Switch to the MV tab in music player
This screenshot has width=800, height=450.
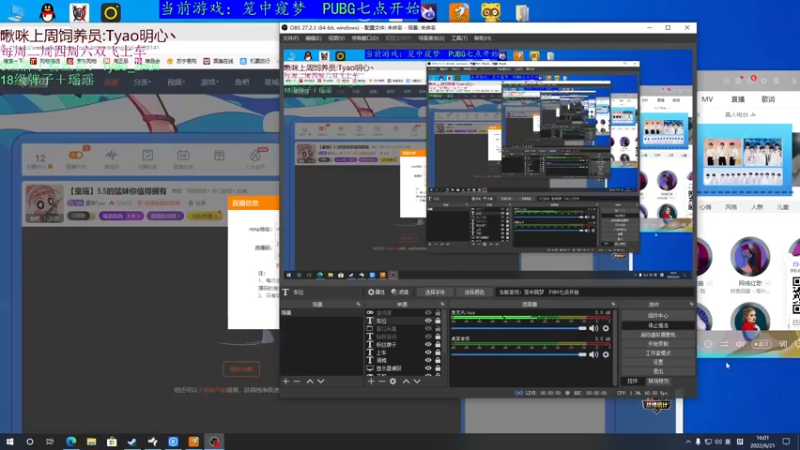(707, 99)
